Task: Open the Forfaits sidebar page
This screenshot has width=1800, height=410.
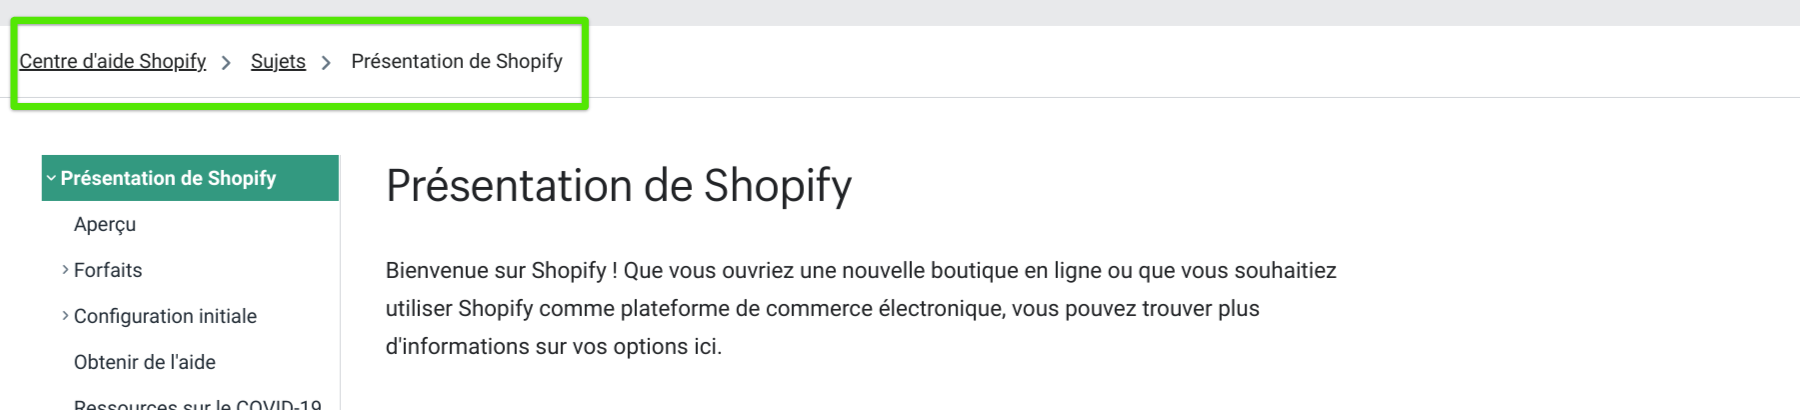Action: pyautogui.click(x=108, y=271)
